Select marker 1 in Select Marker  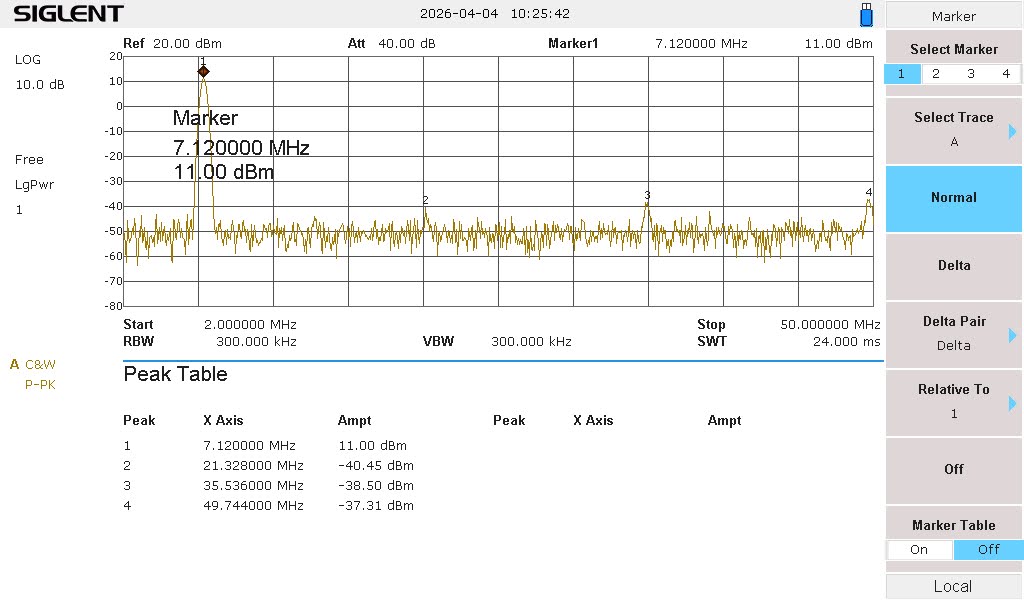[x=901, y=74]
